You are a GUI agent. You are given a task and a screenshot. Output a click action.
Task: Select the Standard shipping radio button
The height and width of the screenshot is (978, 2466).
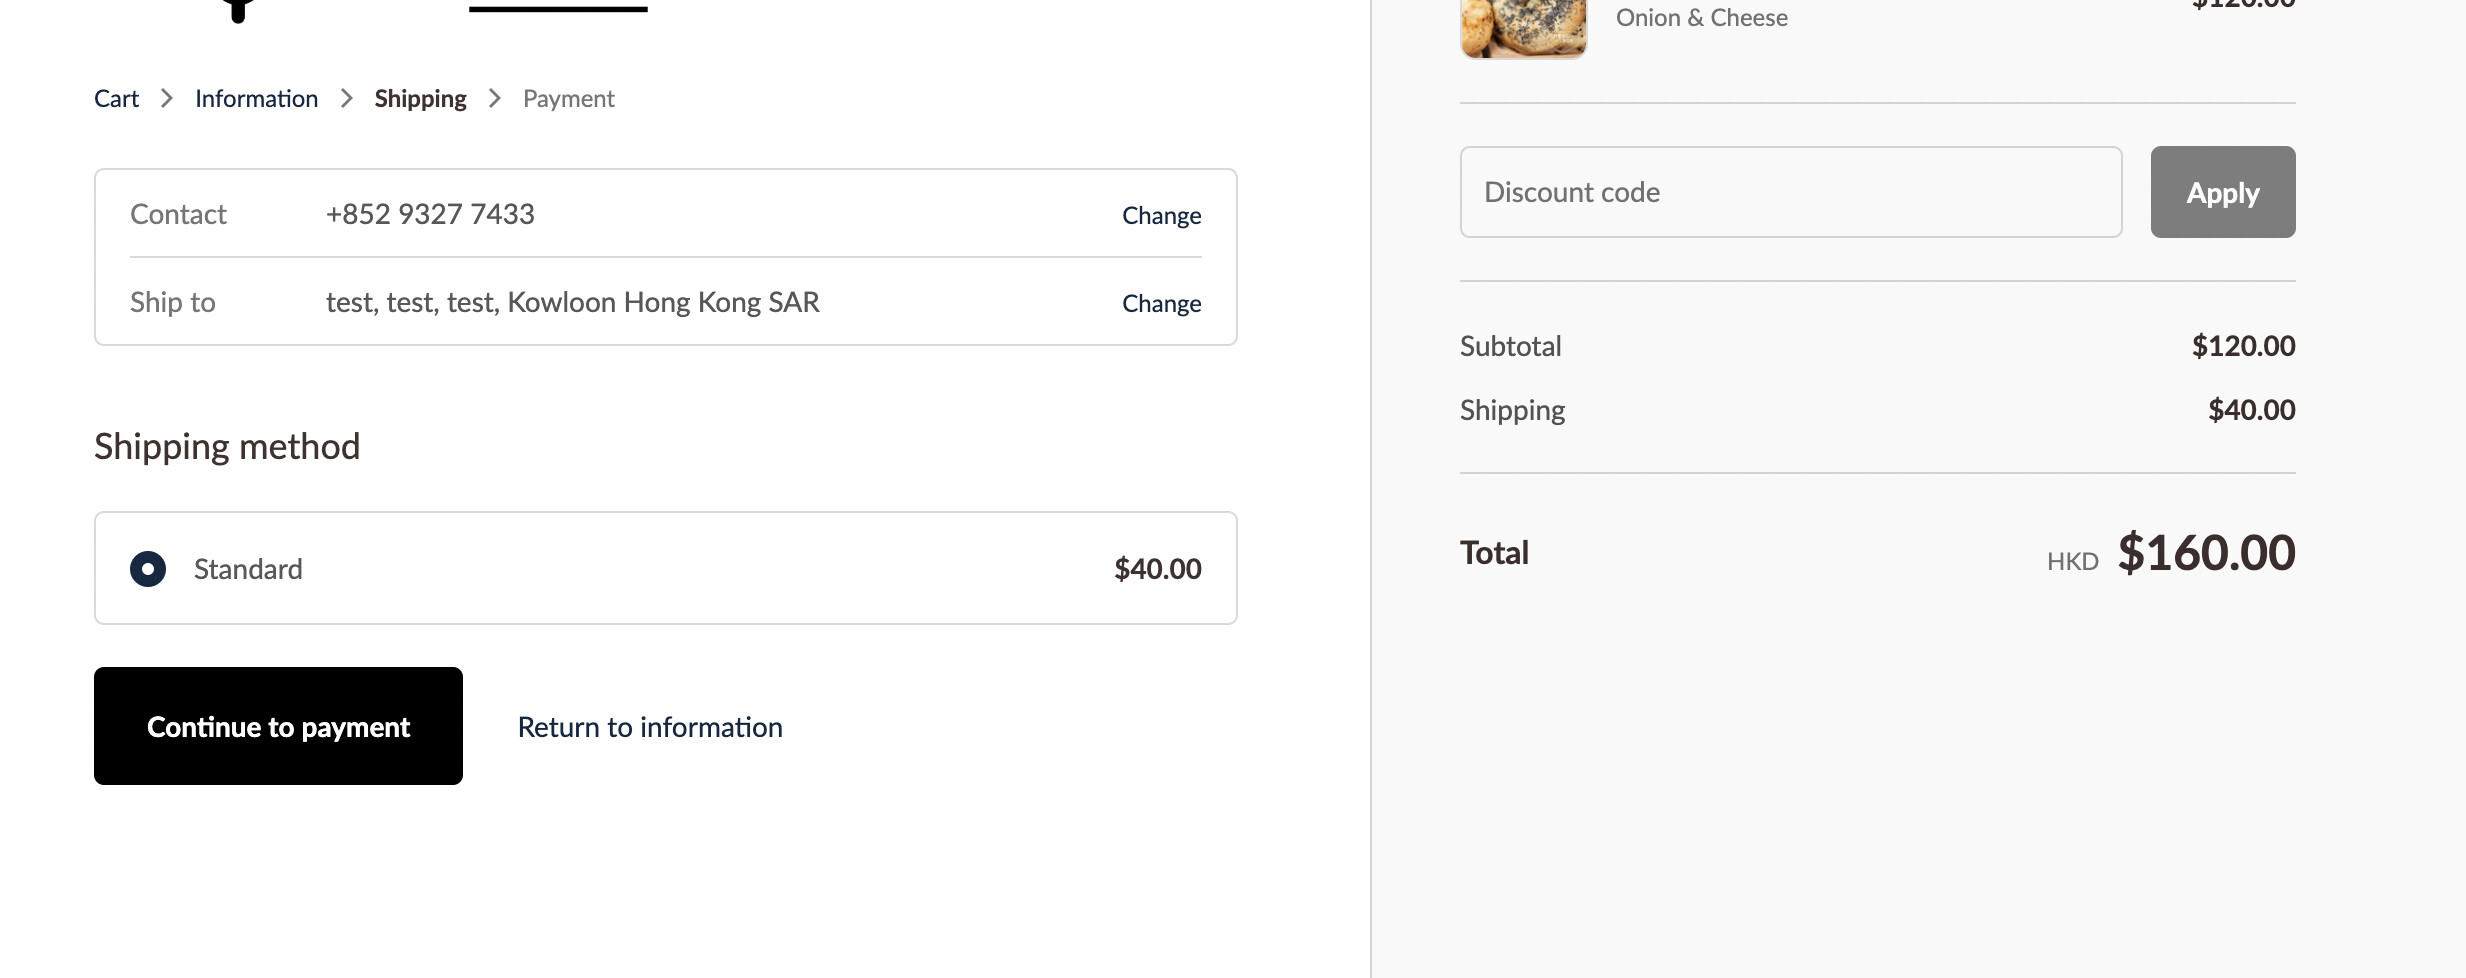pos(148,569)
